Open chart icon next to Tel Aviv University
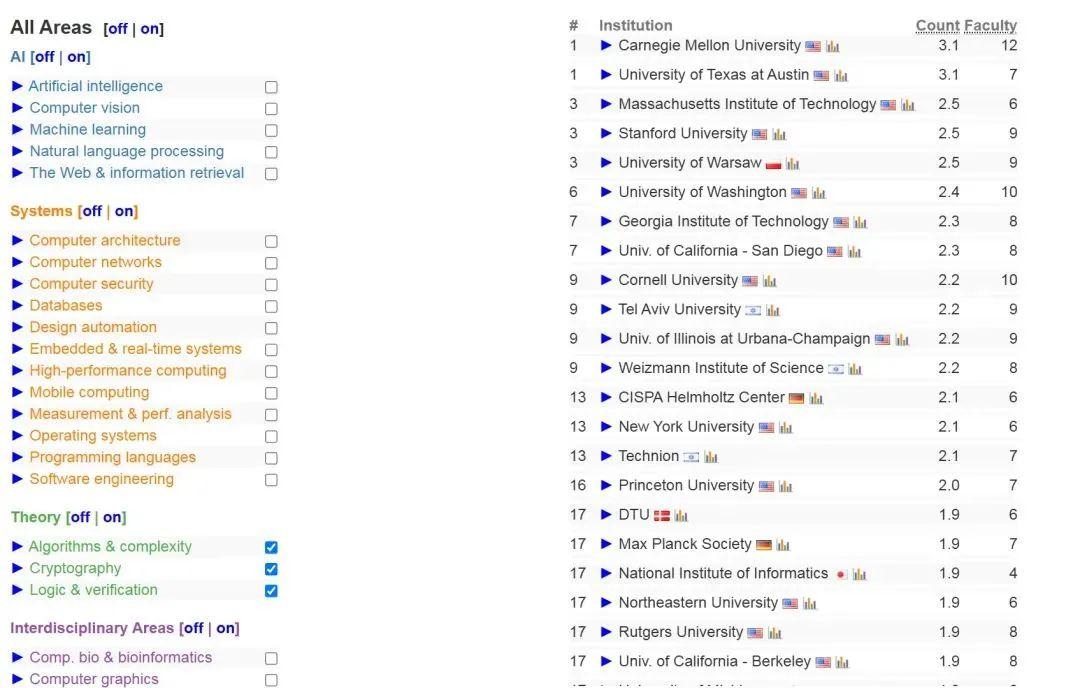Screen dimensions: 1080x688 tap(773, 311)
